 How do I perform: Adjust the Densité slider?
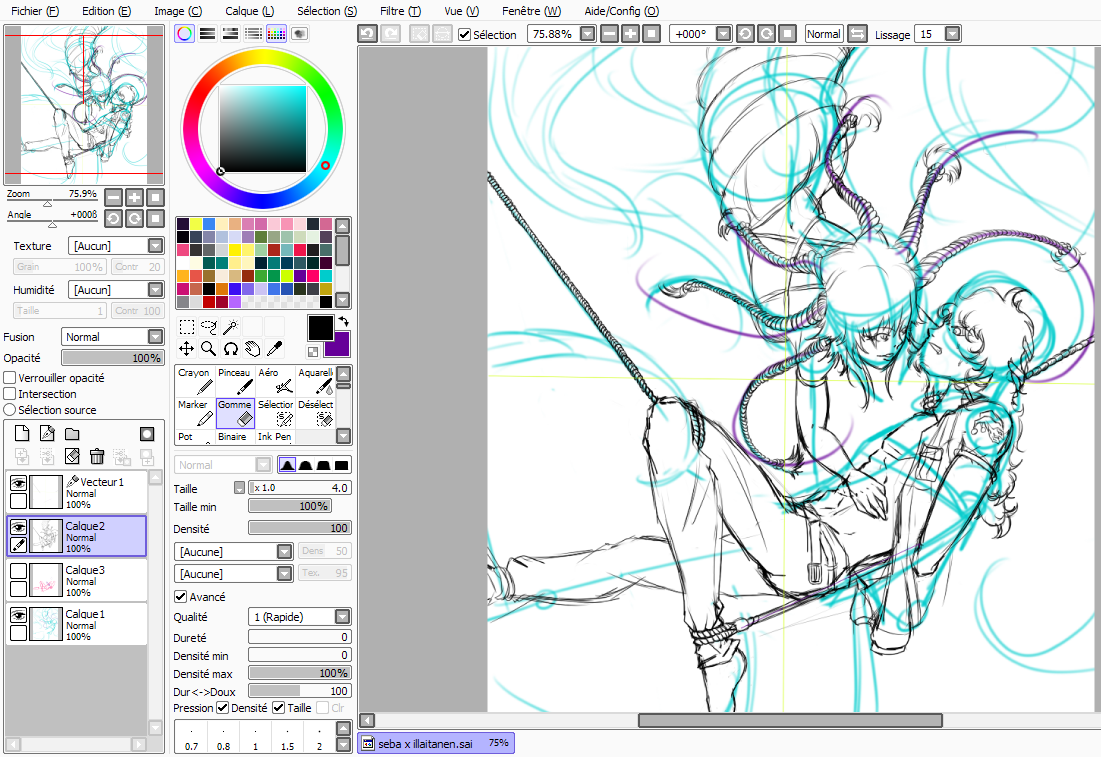(300, 528)
